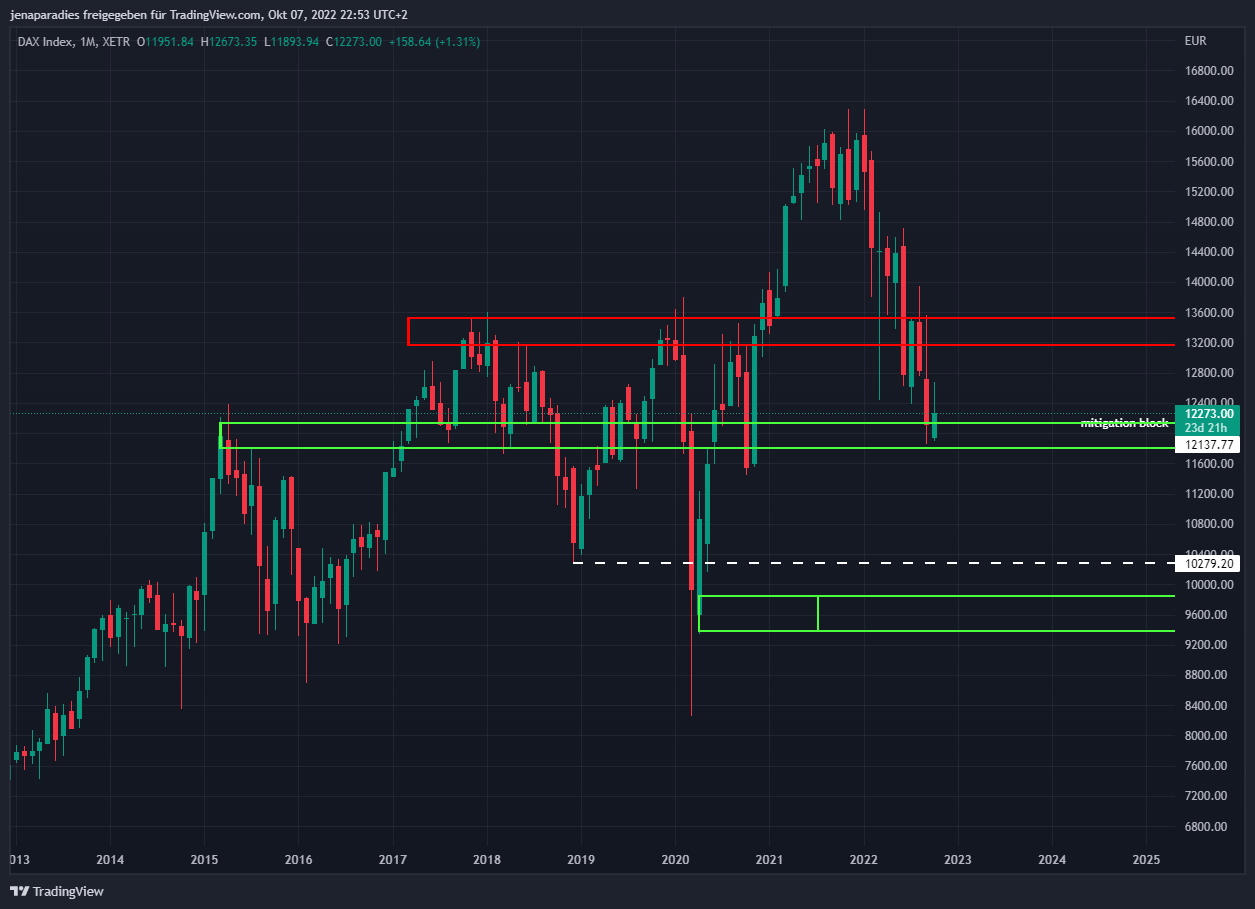Screen dimensions: 1255x909
Task: Click the close value C12273.00
Action: [353, 42]
